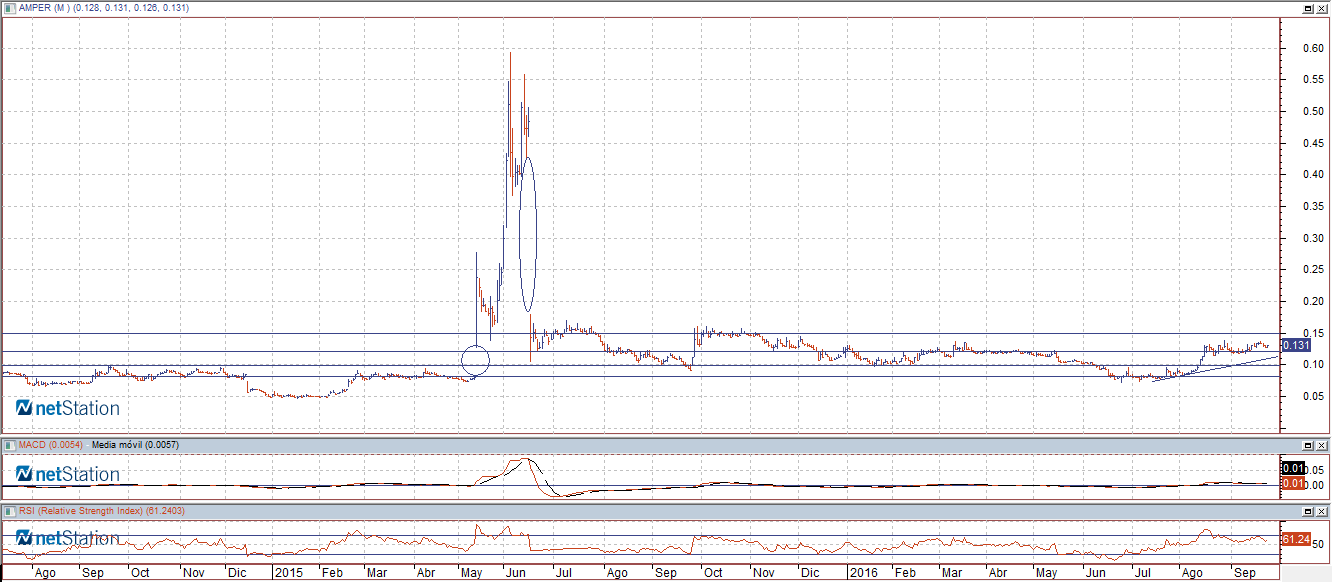Maximize the AMPER price chart panel
1332x582 pixels.
click(x=1307, y=8)
